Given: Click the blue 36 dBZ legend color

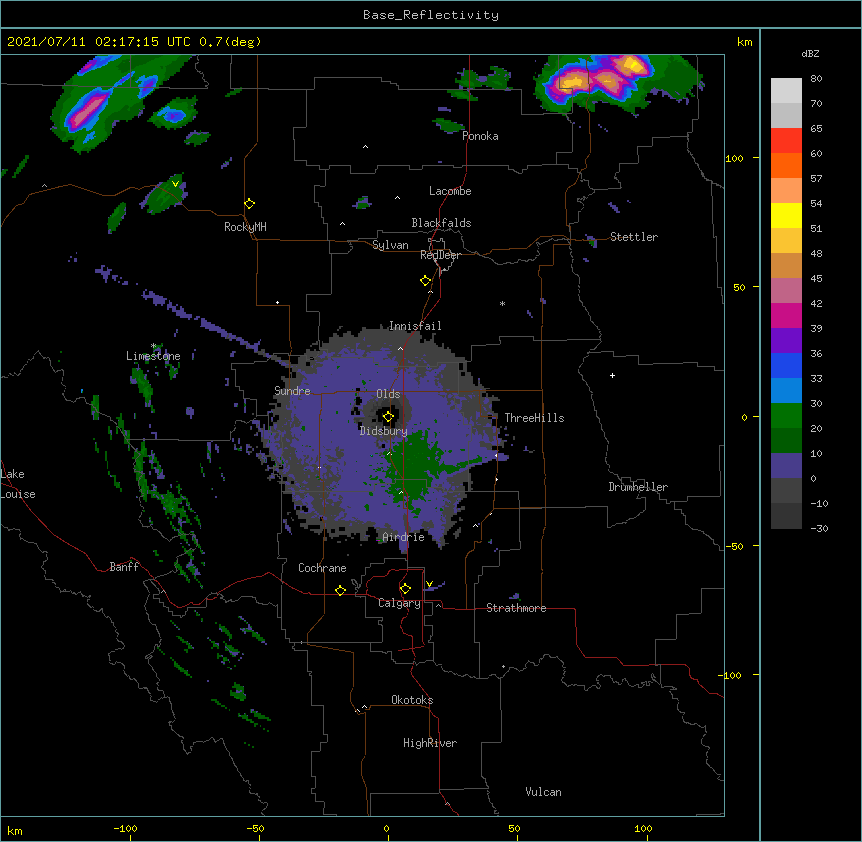Looking at the screenshot, I should [786, 365].
